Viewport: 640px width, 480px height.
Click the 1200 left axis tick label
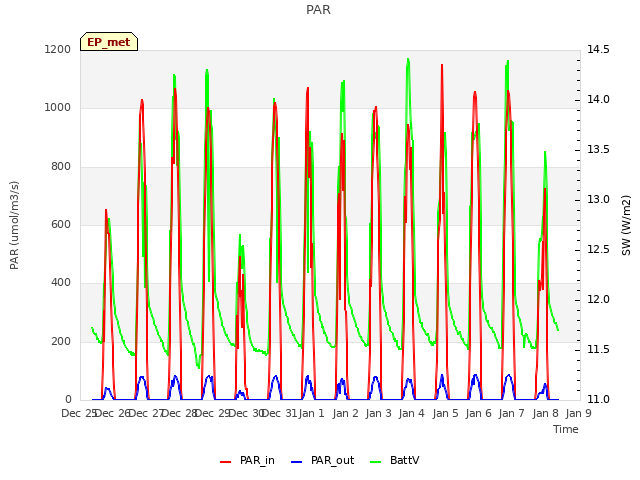[x=58, y=49]
